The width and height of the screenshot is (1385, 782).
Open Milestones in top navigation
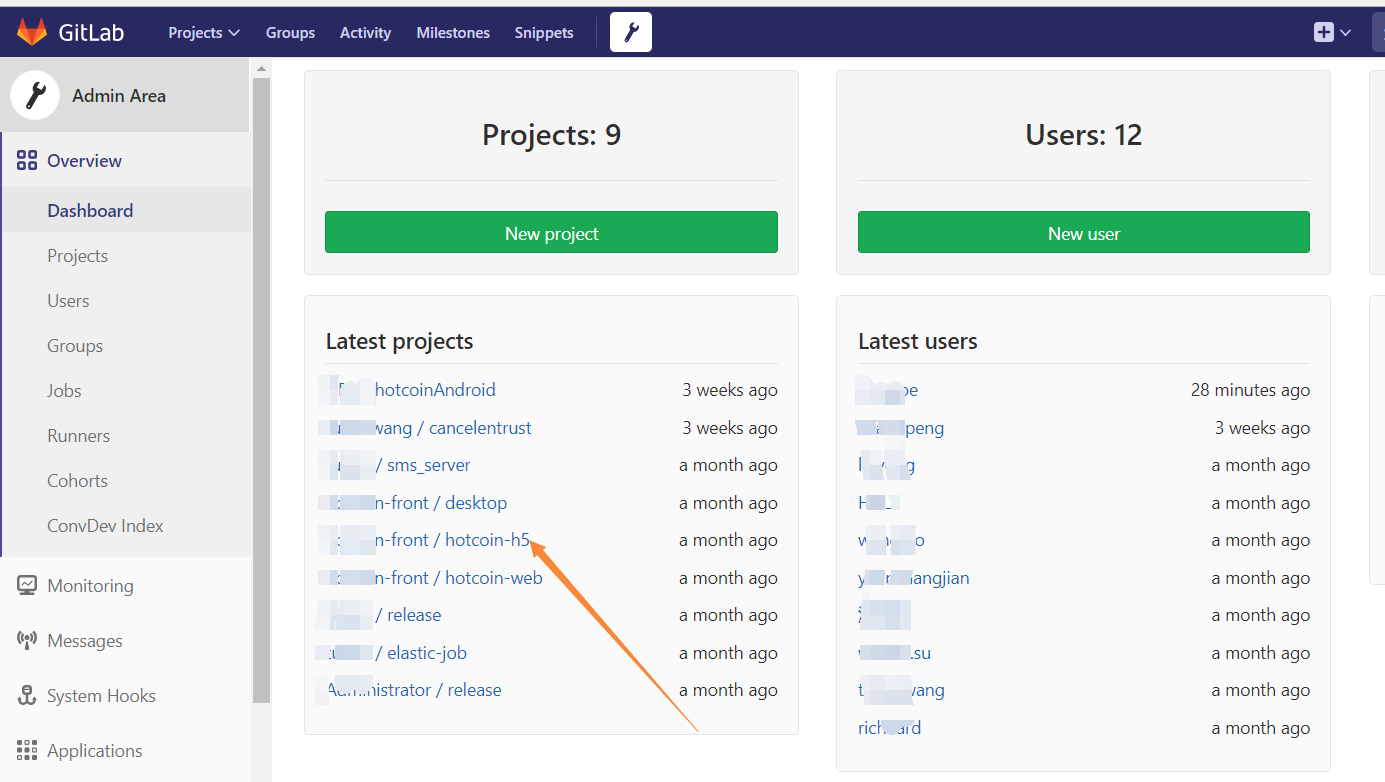point(453,33)
